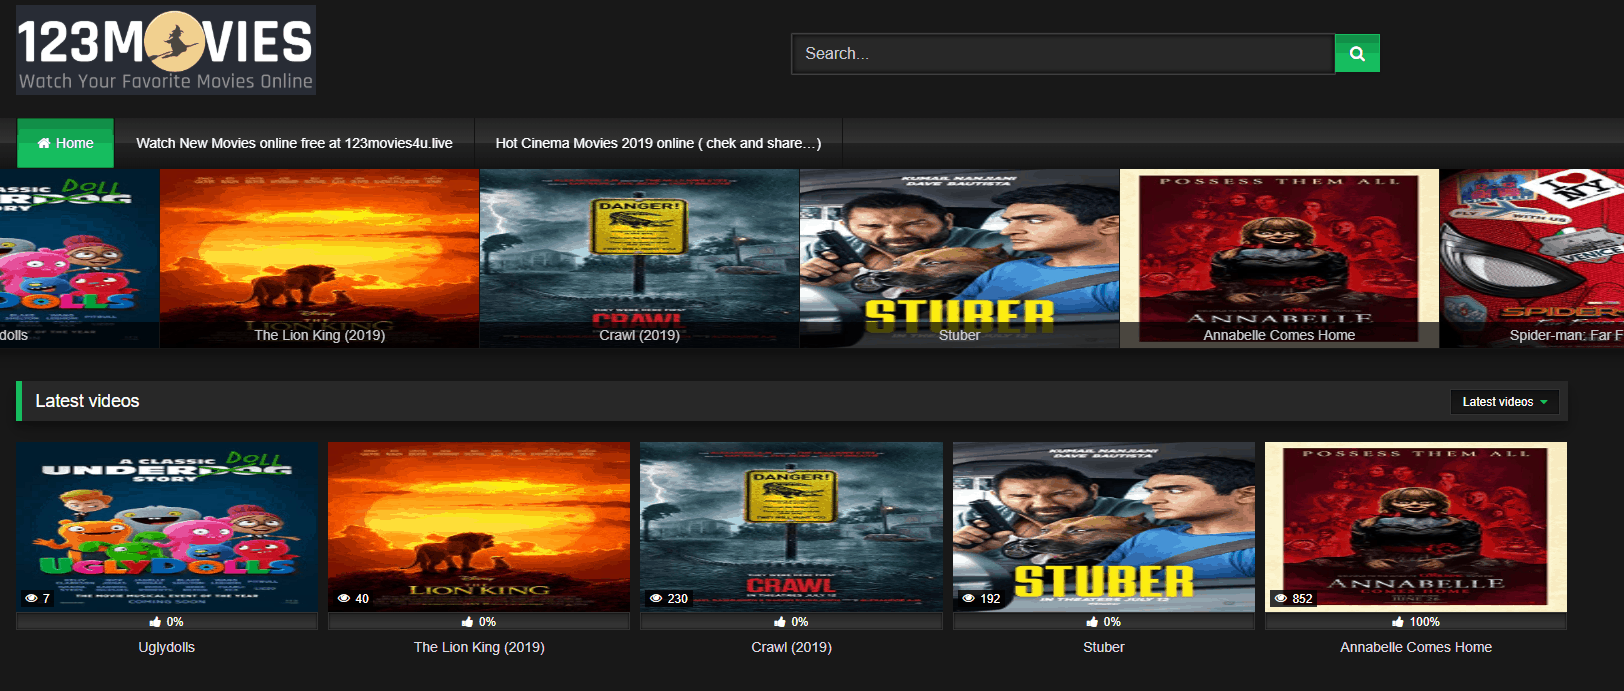Open Stuber thumbnail in Latest videos grid
The height and width of the screenshot is (691, 1624).
coord(1104,527)
